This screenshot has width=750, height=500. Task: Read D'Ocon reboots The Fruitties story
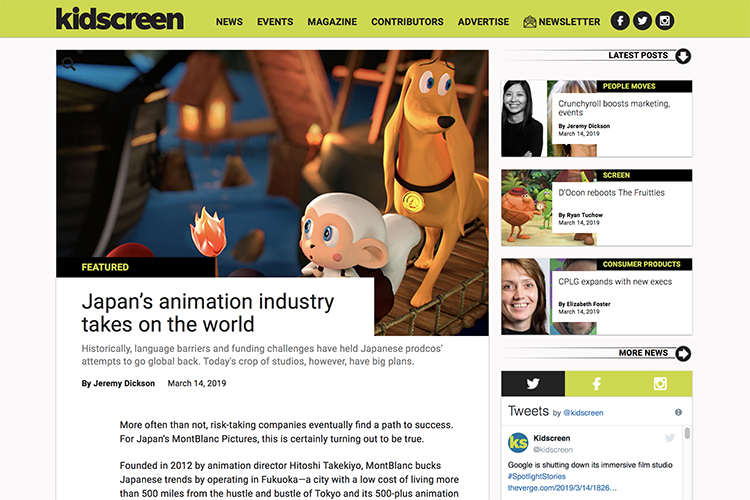pos(611,193)
